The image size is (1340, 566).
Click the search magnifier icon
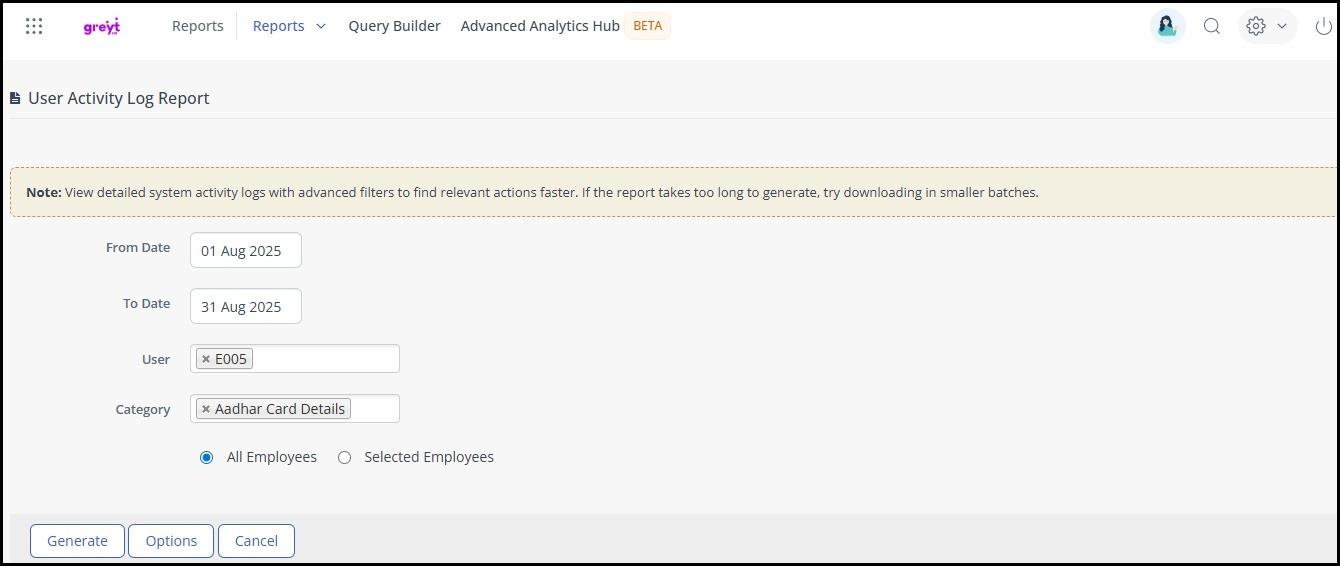[1212, 26]
